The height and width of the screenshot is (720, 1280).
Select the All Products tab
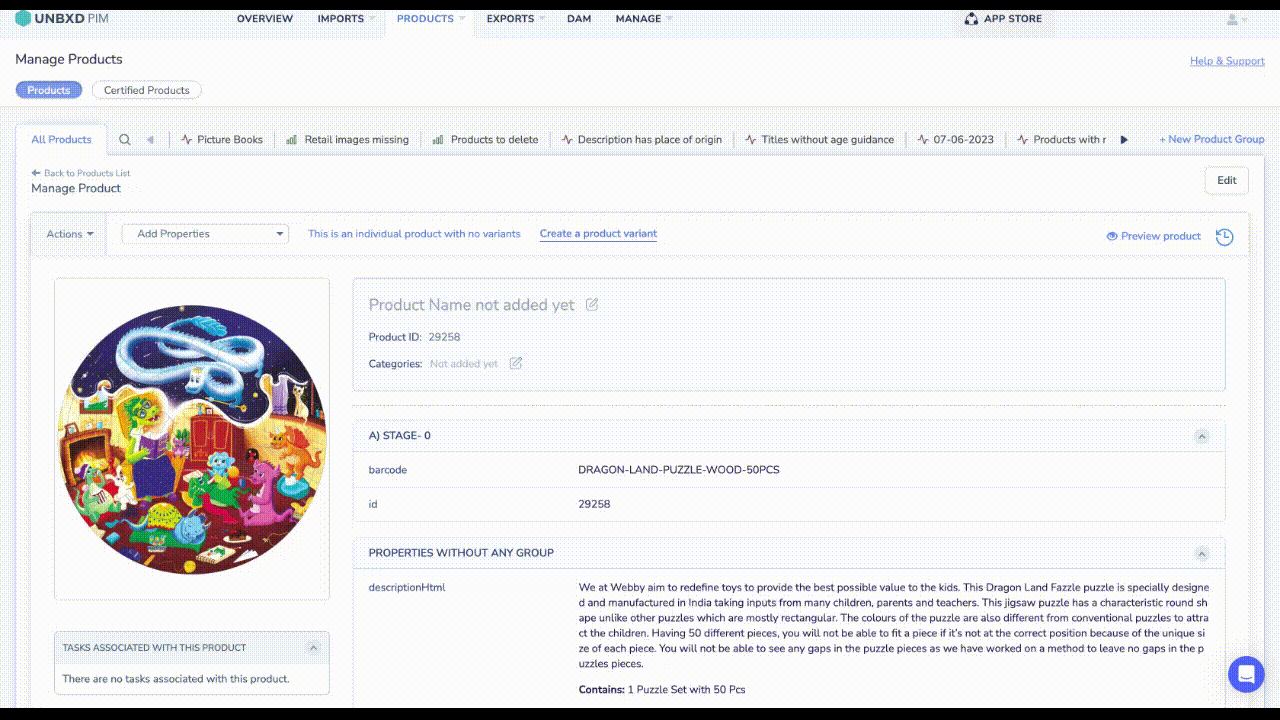pyautogui.click(x=61, y=140)
